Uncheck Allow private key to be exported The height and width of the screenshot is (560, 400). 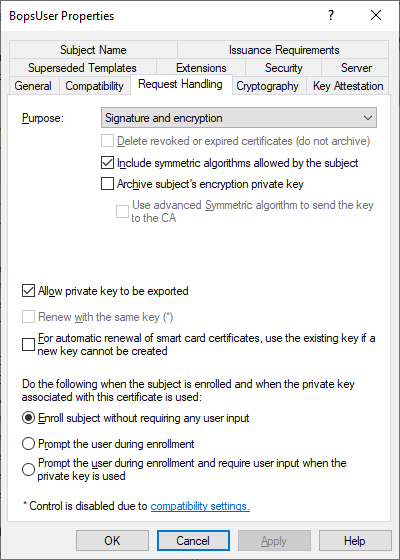[28, 291]
